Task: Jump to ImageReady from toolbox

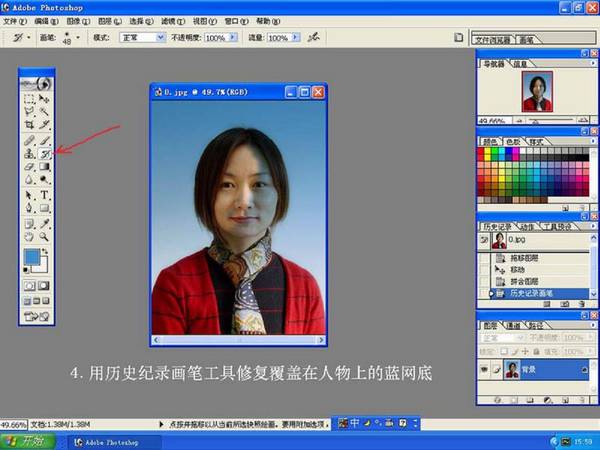Action: (x=37, y=316)
